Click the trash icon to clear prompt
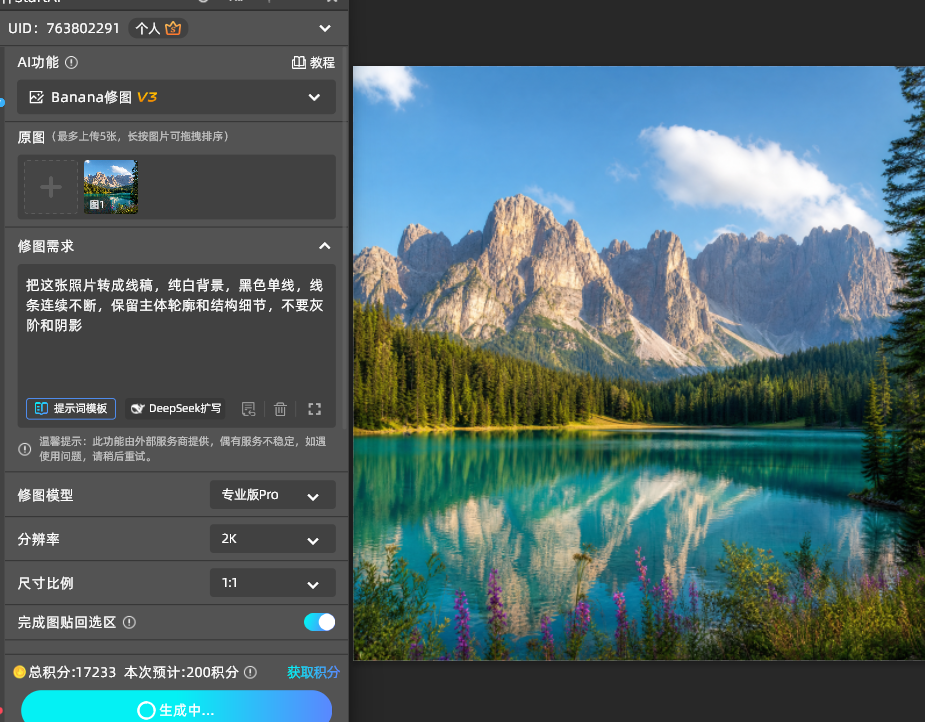Screen dimensions: 925x722 [280, 409]
